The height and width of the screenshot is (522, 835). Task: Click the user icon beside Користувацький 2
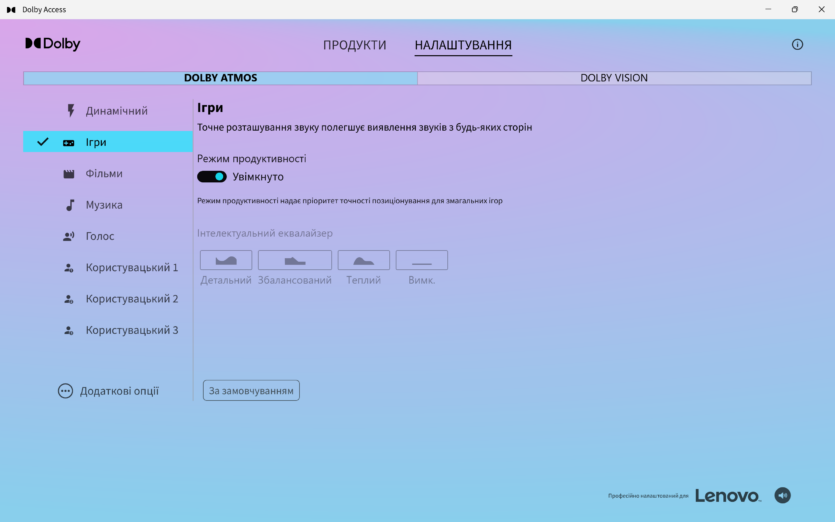69,299
